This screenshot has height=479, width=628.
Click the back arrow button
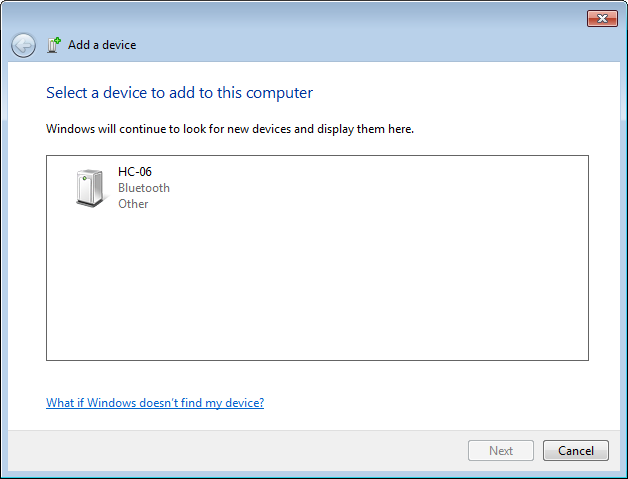point(23,45)
